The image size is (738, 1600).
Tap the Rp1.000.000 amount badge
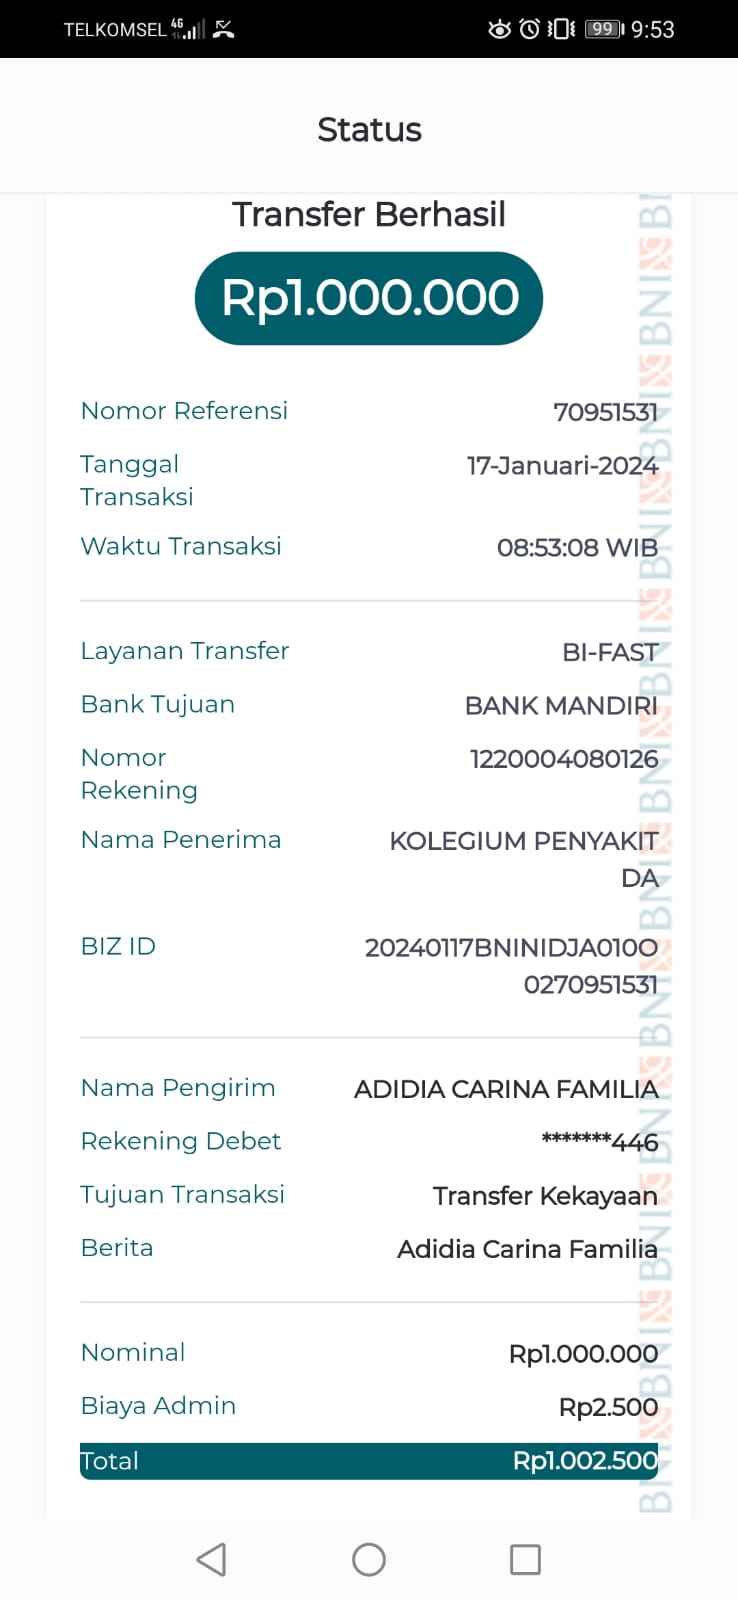369,298
